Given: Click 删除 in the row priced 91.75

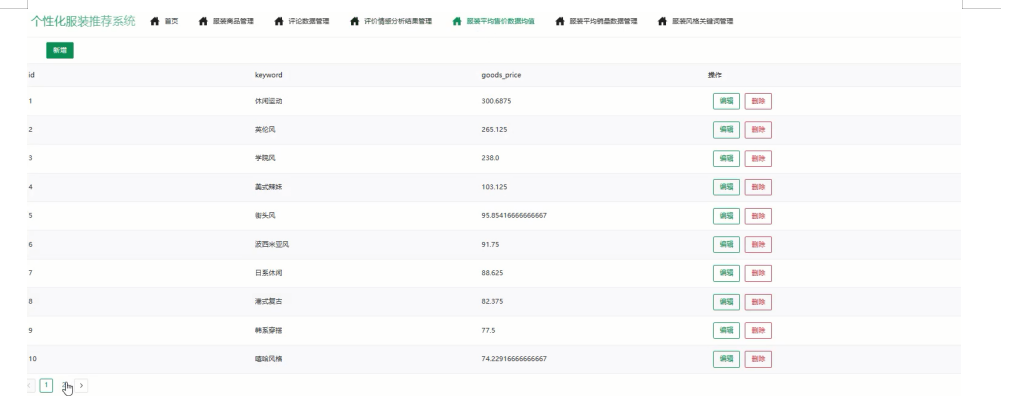Looking at the screenshot, I should pos(758,245).
